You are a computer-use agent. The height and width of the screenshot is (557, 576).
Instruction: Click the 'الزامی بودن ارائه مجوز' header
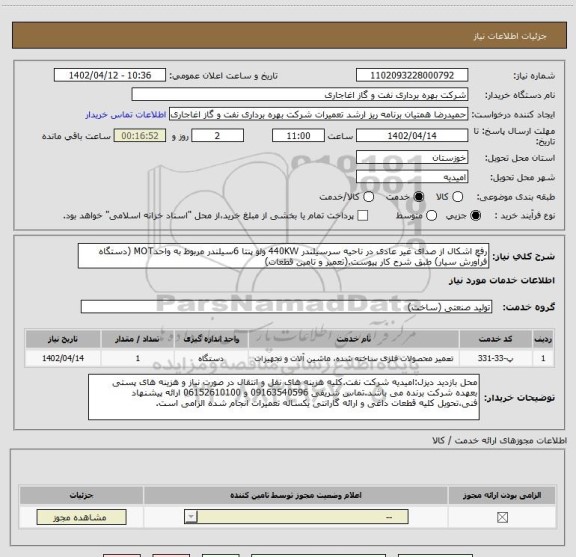pyautogui.click(x=502, y=495)
